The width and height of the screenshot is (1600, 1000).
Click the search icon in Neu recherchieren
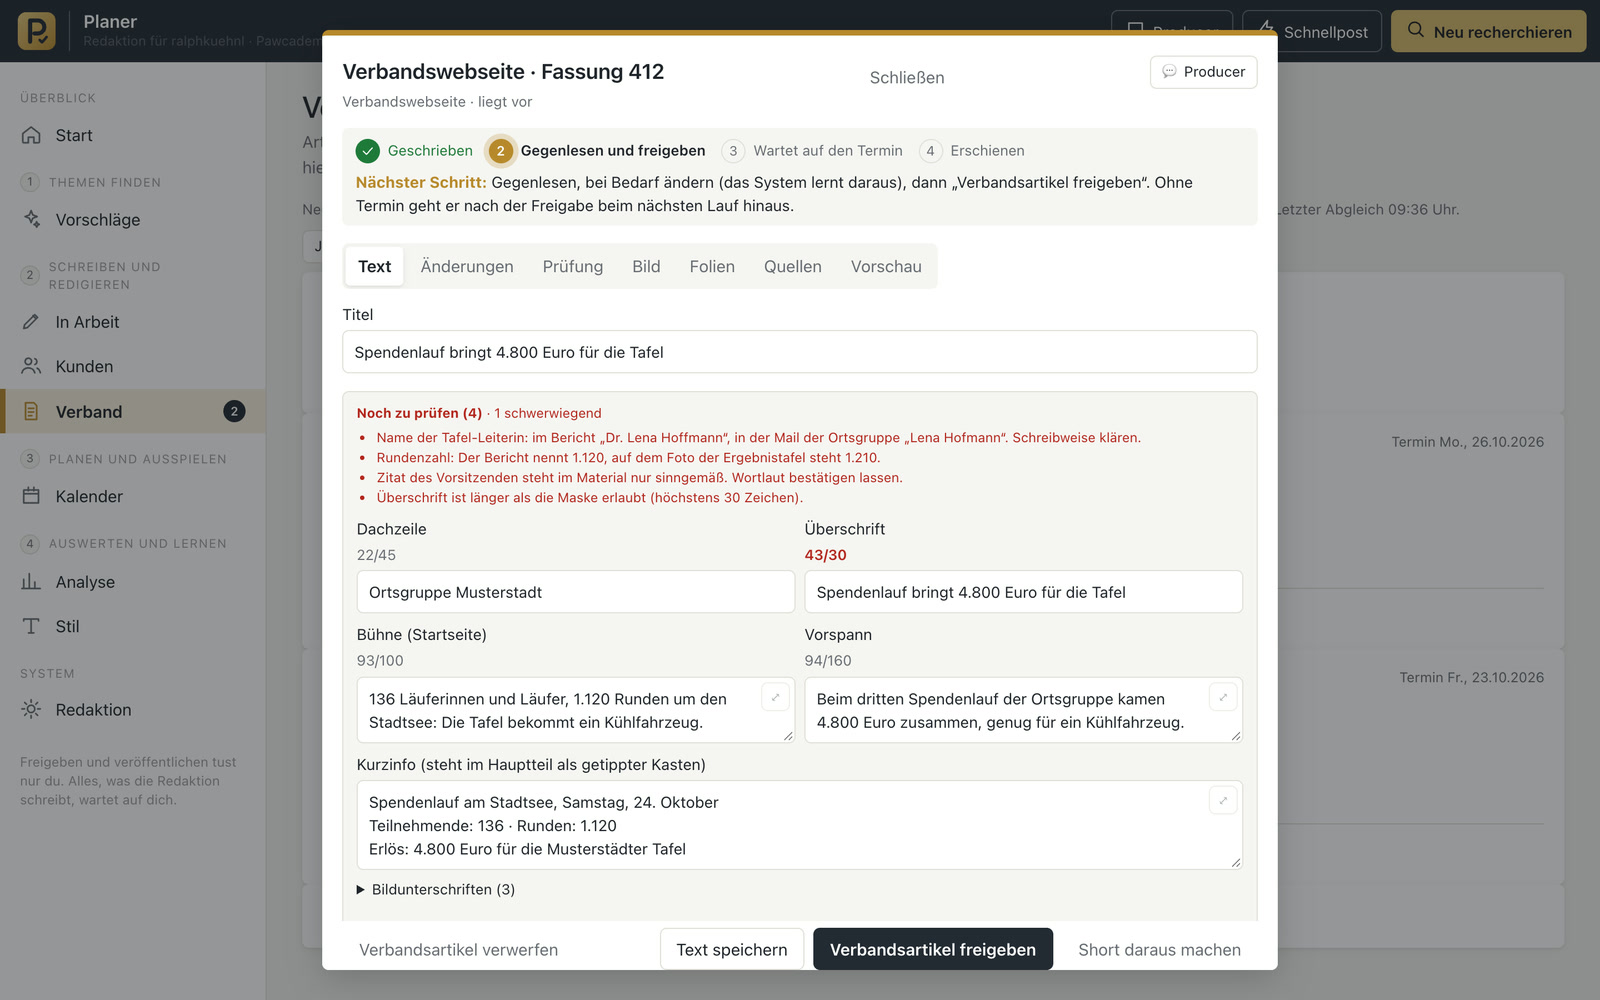point(1416,30)
